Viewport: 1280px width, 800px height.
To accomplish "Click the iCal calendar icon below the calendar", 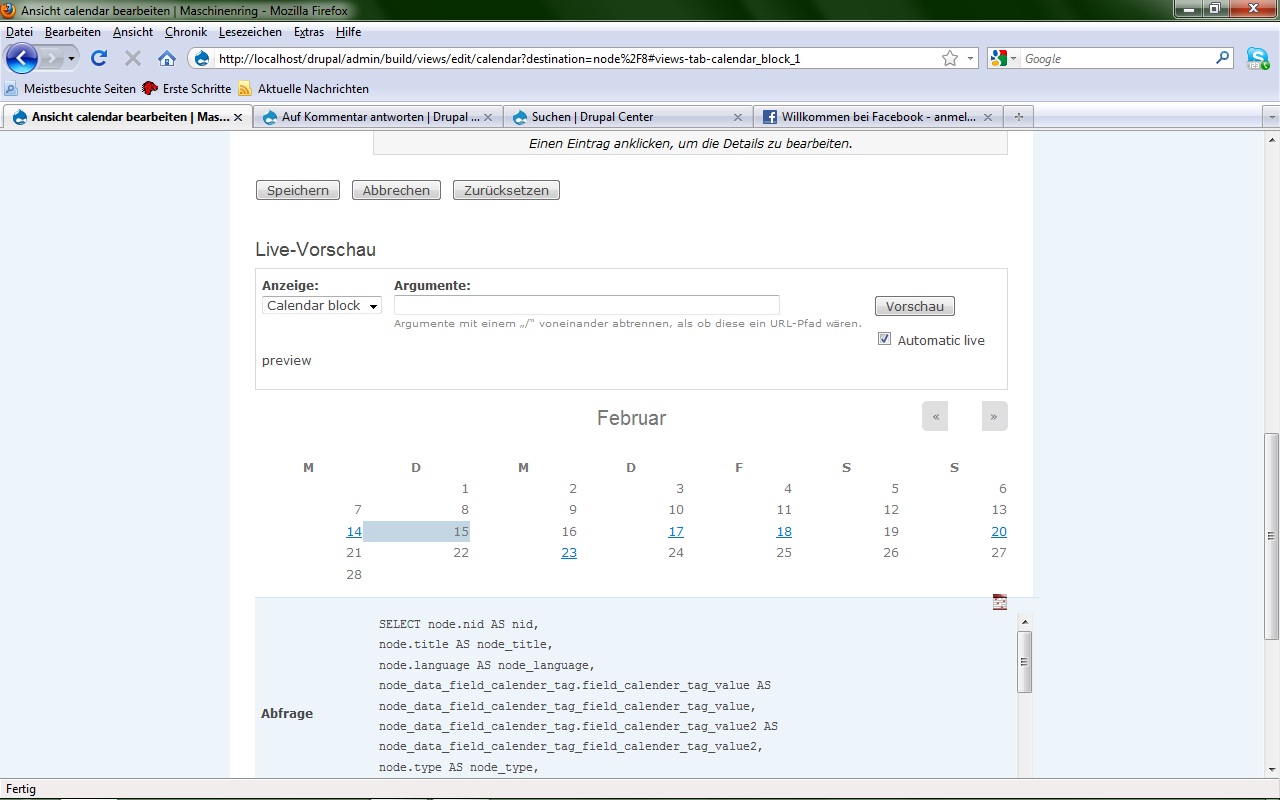I will point(999,602).
